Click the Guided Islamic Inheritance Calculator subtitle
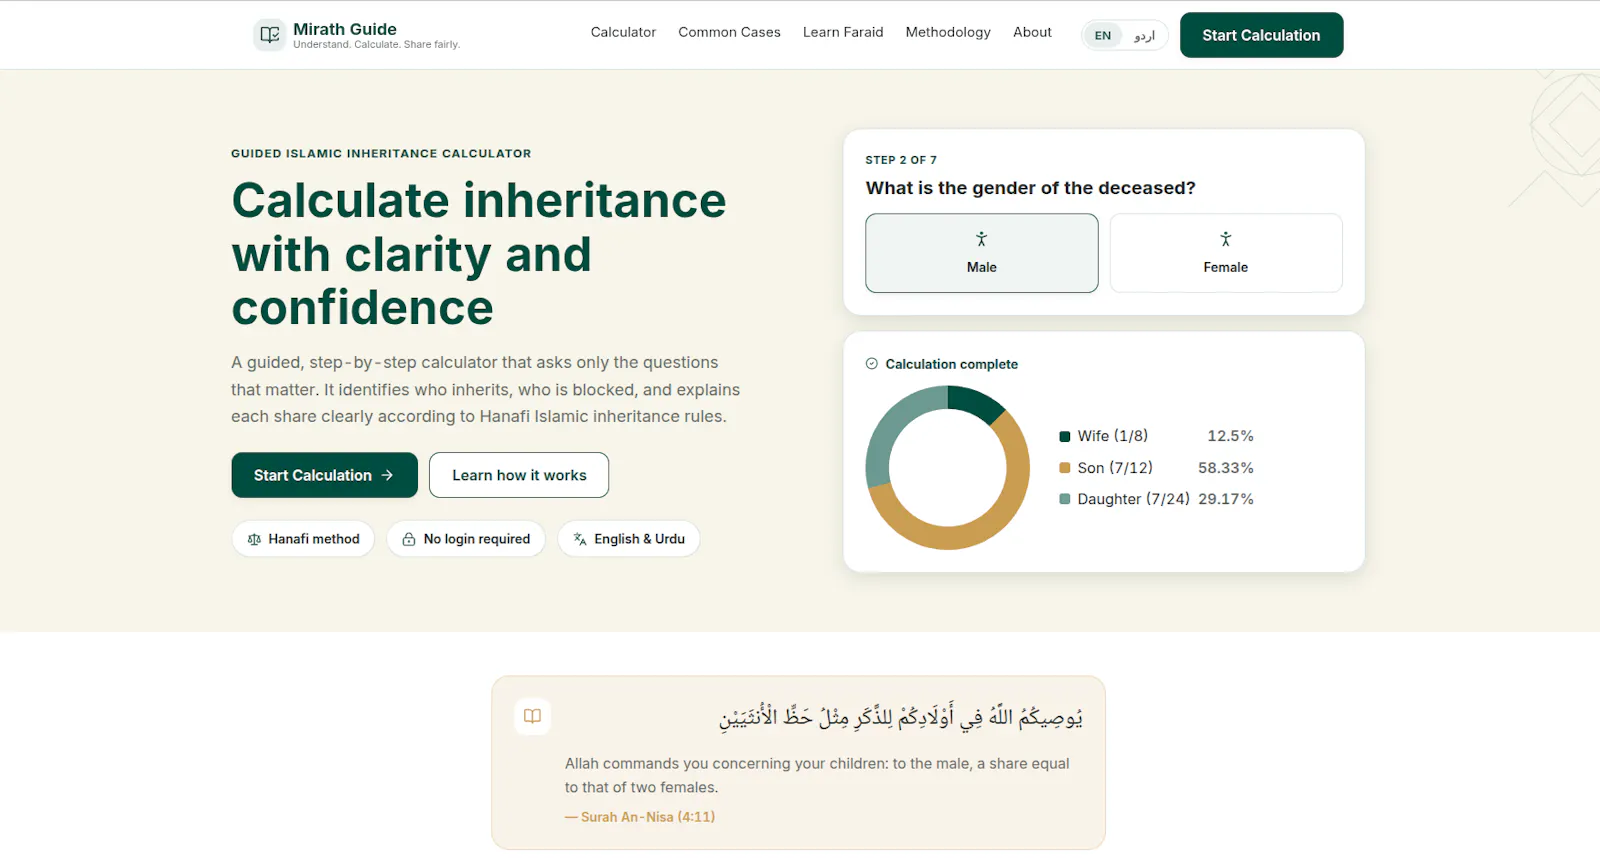Screen dimensions: 1600x862 [x=381, y=154]
